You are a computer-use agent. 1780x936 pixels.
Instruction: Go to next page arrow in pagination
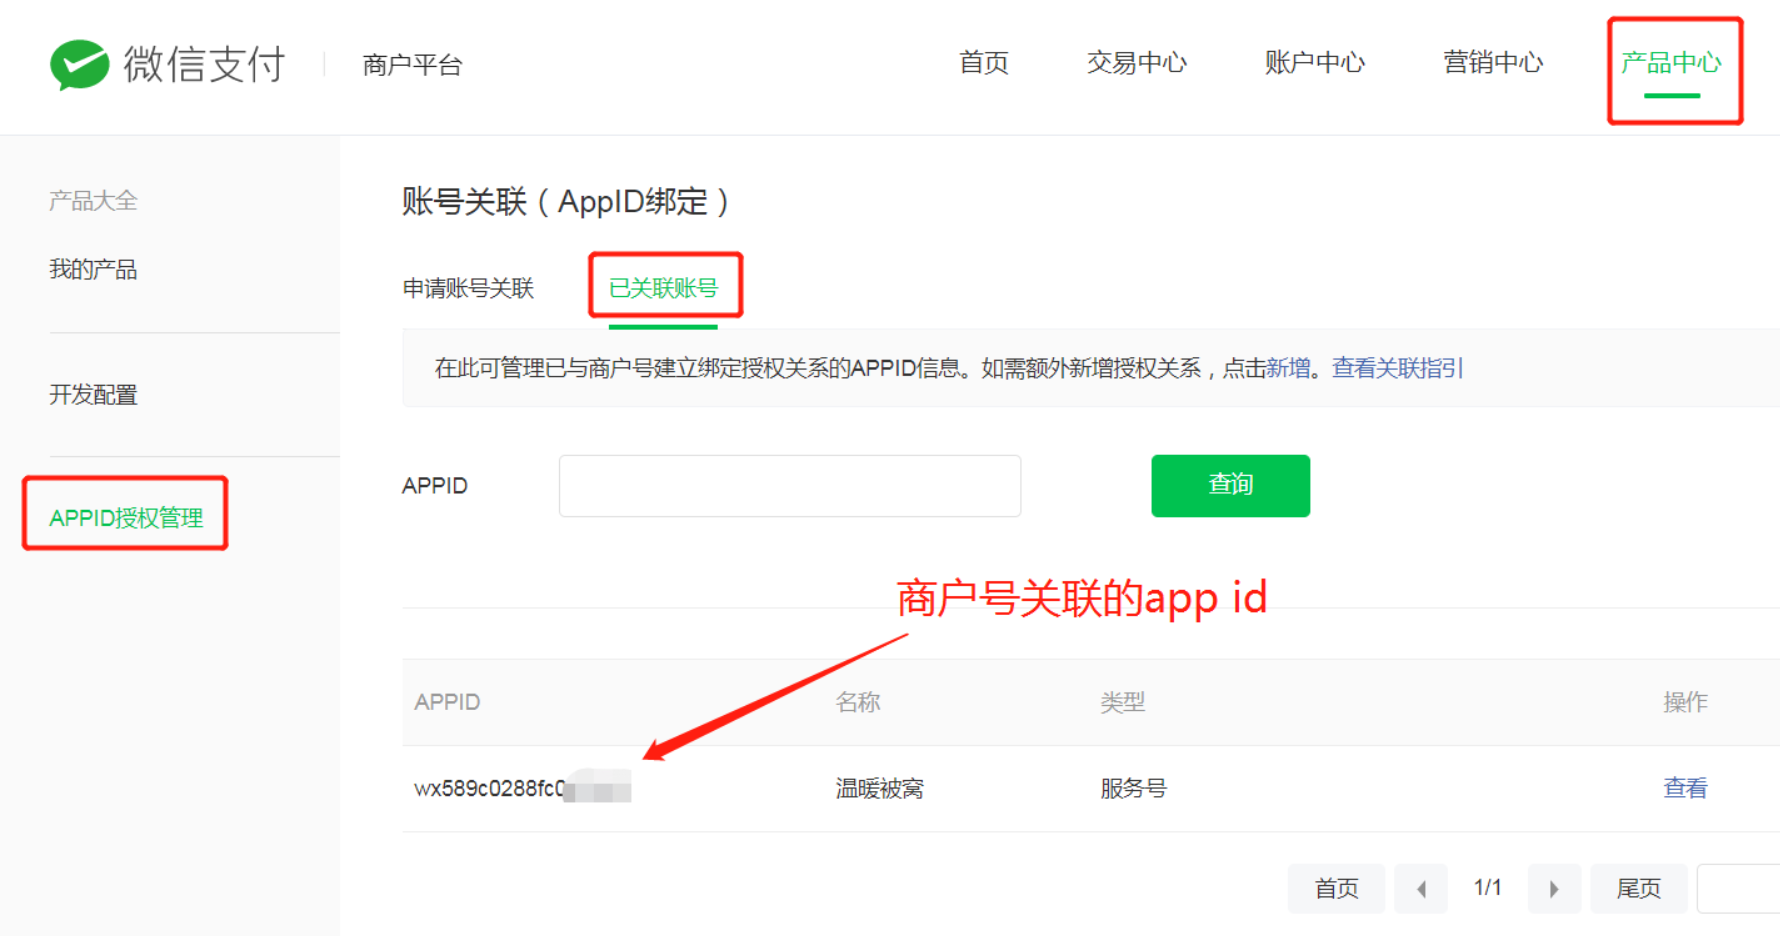(x=1554, y=889)
